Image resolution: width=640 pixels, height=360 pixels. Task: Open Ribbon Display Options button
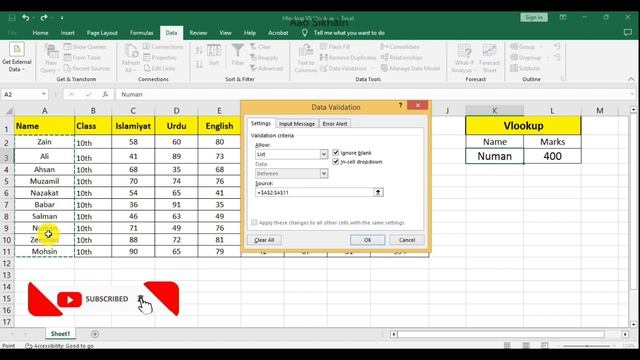(x=563, y=18)
